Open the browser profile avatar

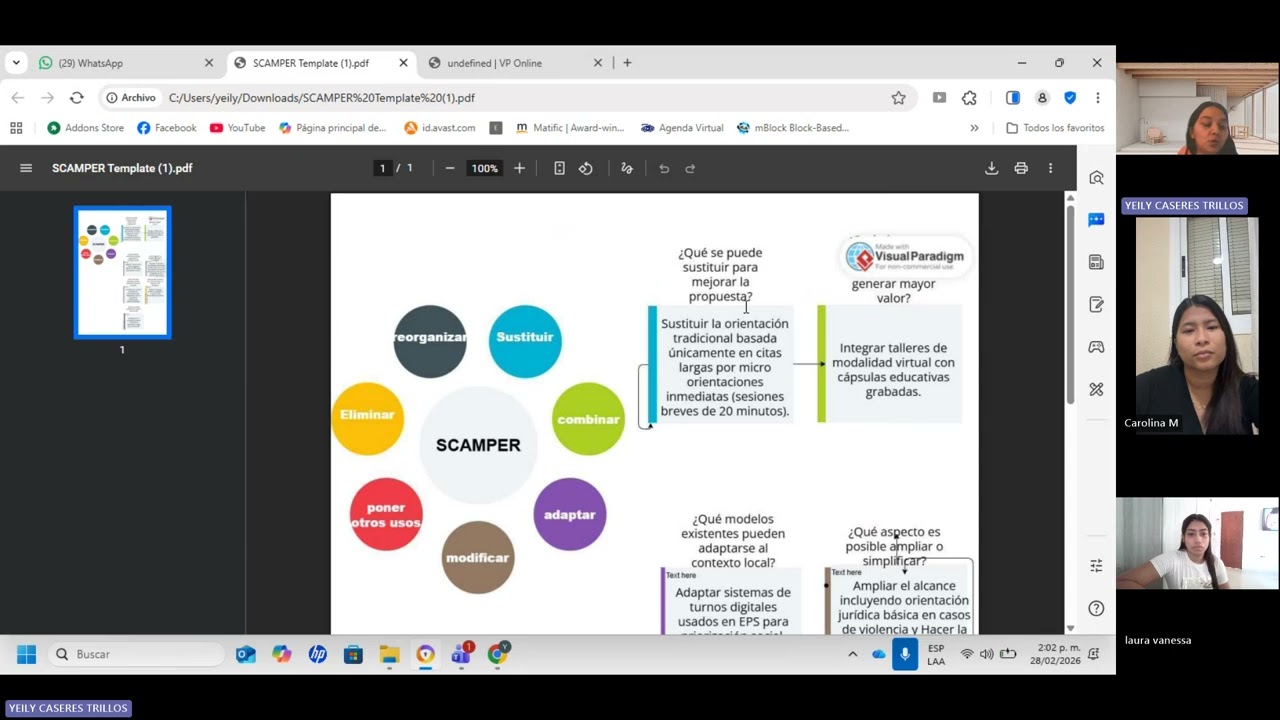click(x=1042, y=98)
